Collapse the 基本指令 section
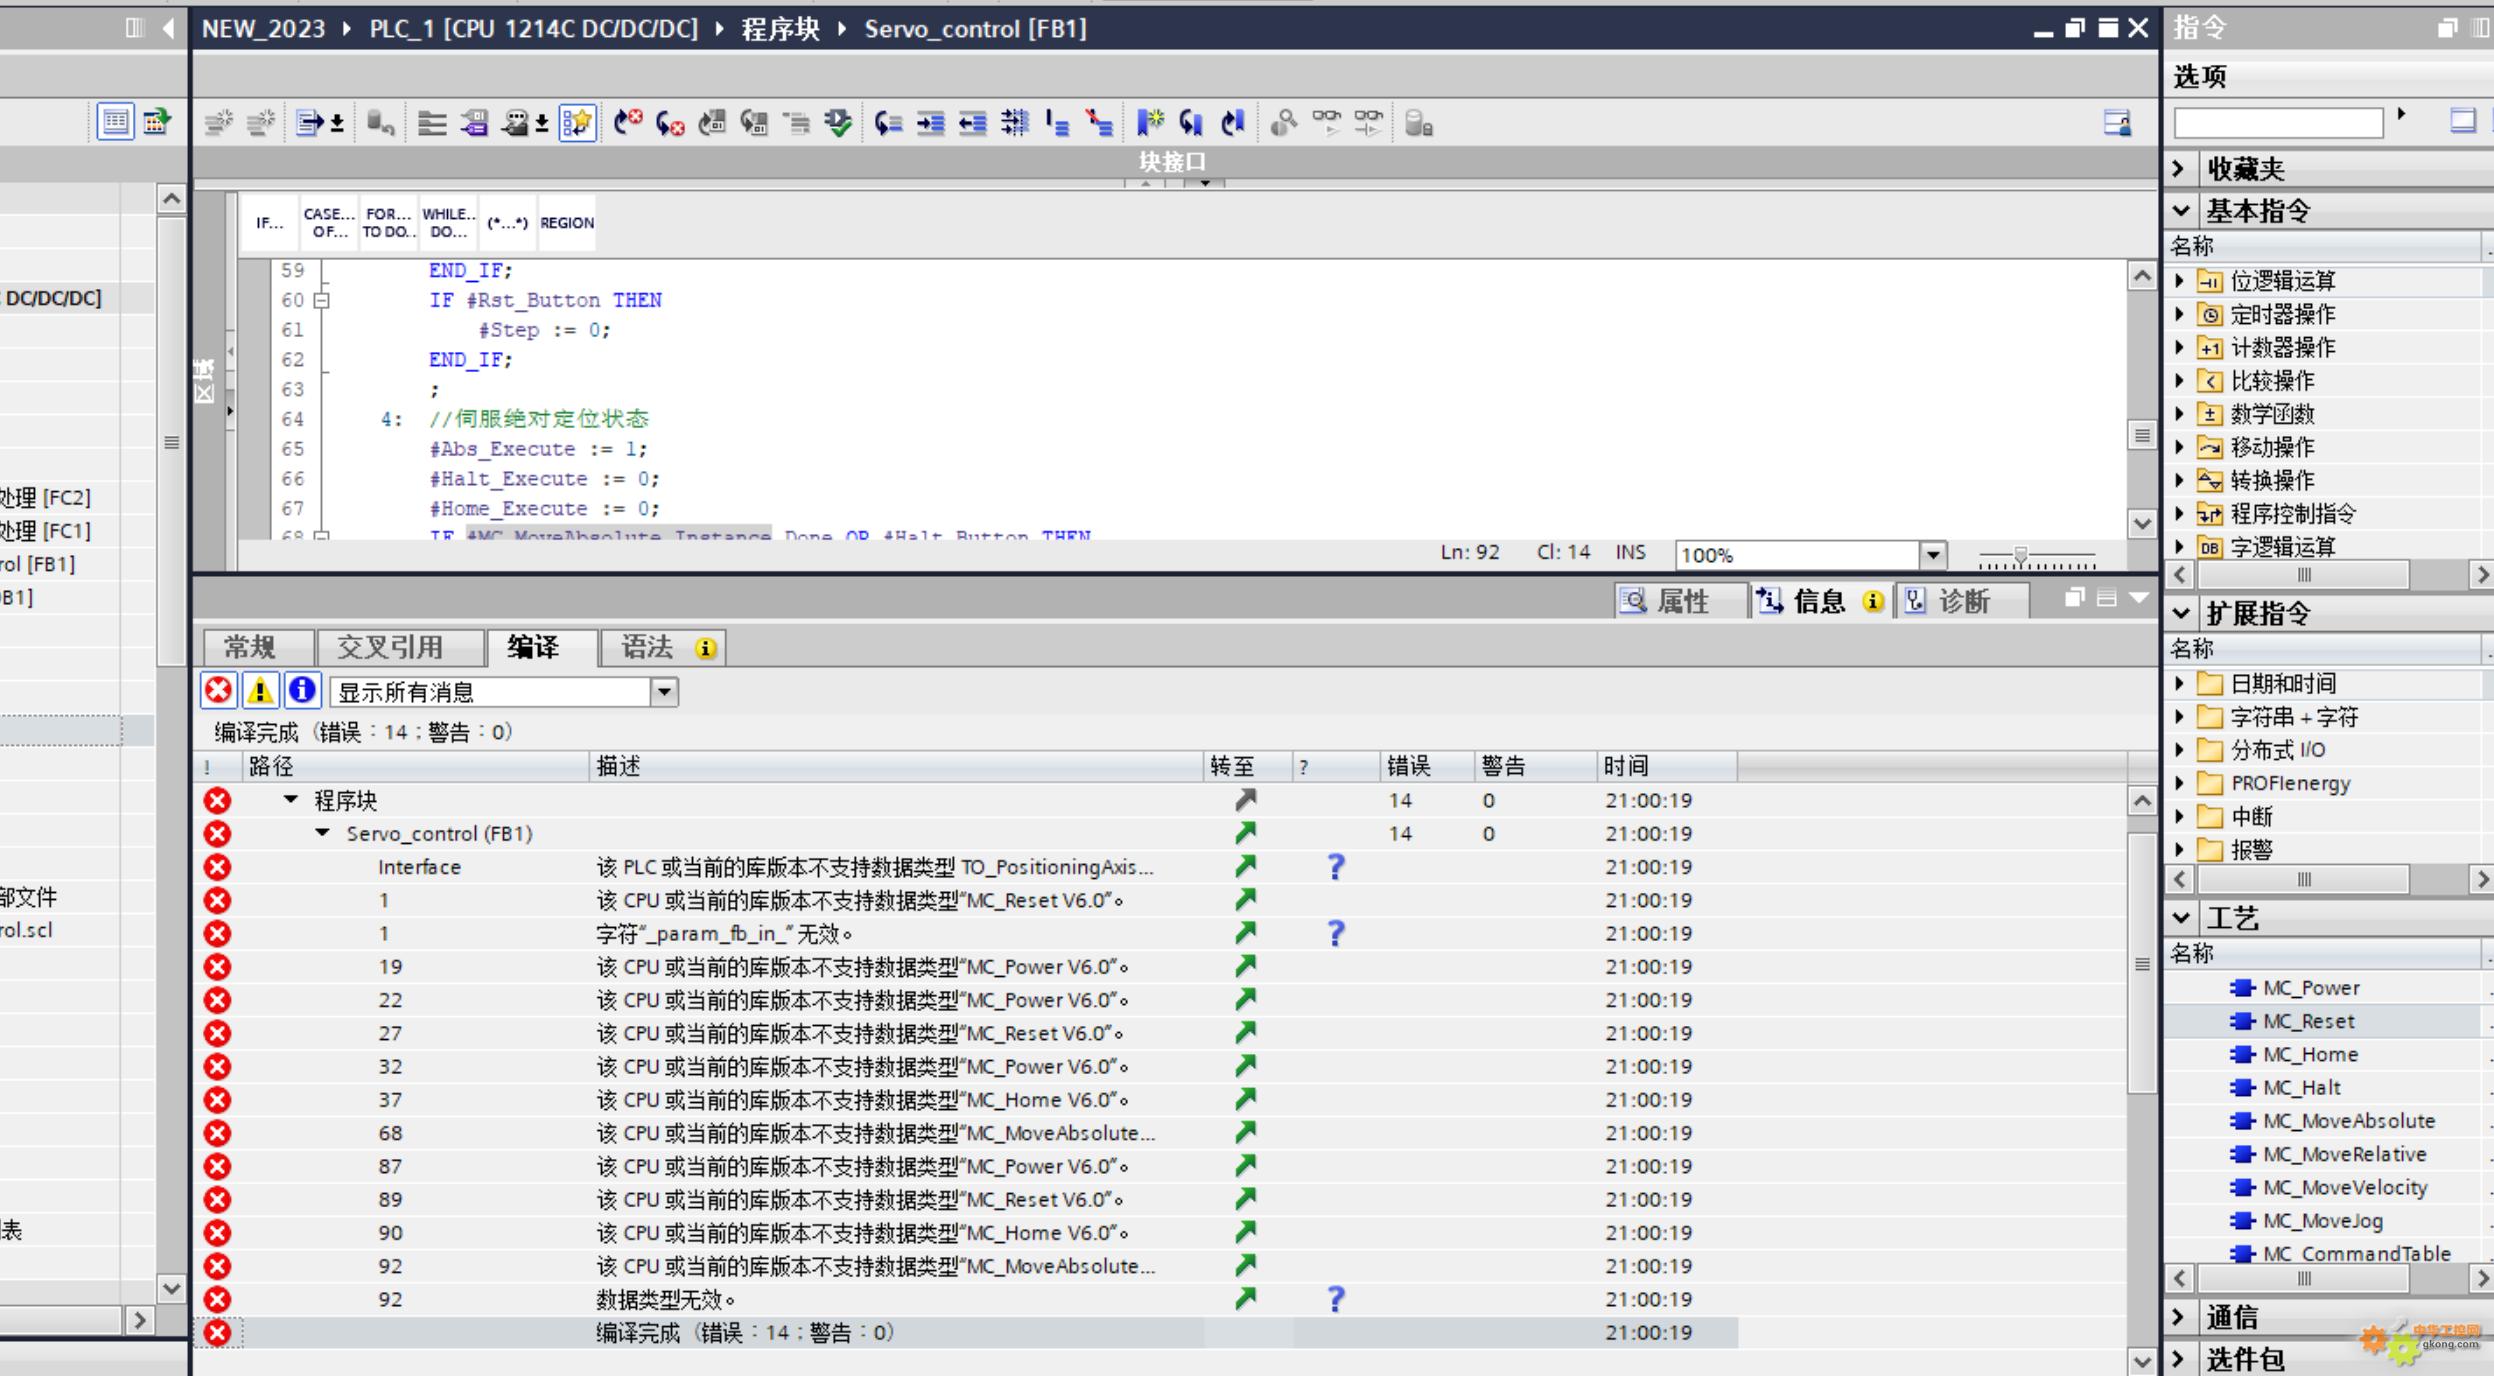Image resolution: width=2494 pixels, height=1376 pixels. tap(2181, 211)
